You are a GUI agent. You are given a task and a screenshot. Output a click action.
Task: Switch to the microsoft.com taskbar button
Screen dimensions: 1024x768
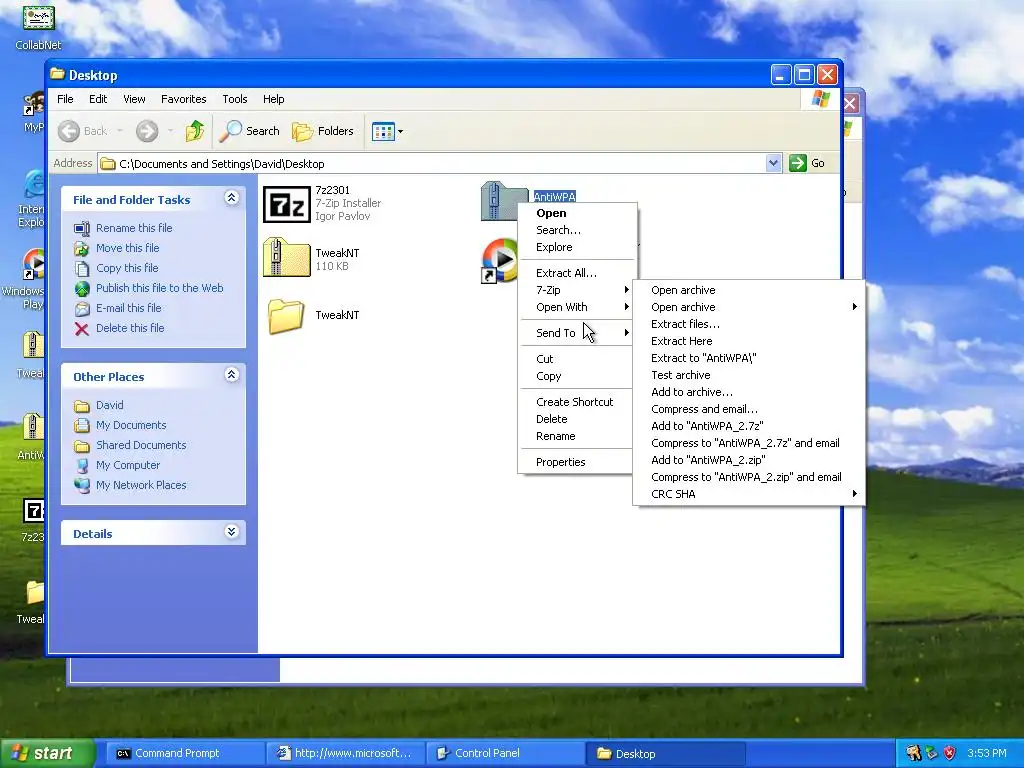(x=345, y=754)
